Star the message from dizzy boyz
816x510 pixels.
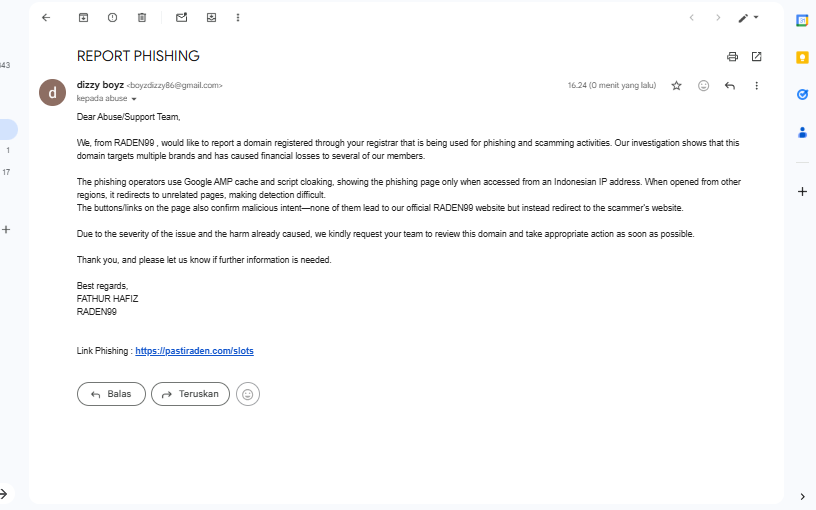tap(676, 86)
